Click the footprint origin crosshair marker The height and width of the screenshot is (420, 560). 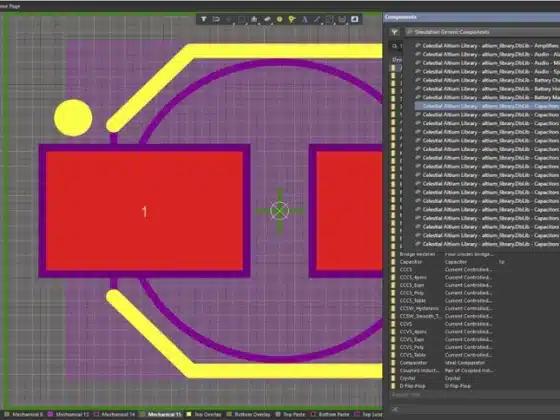click(280, 211)
